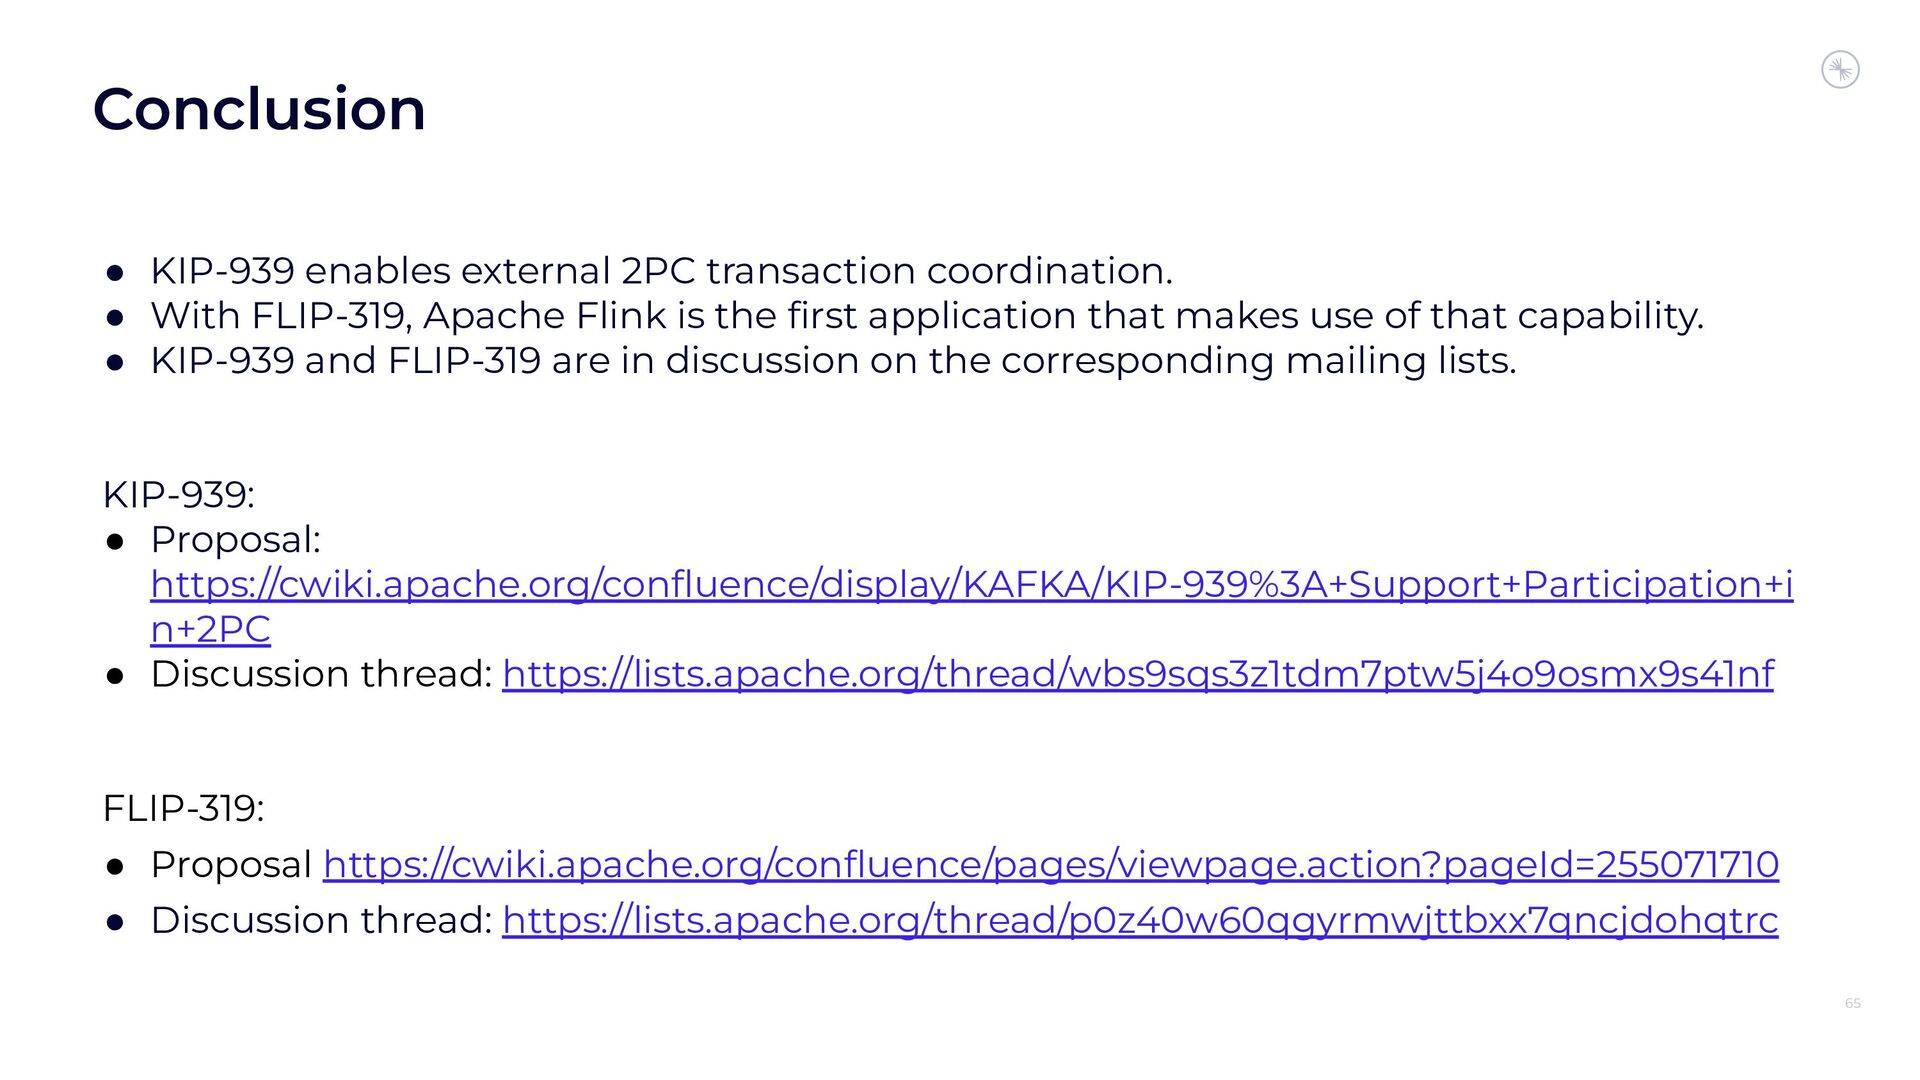The image size is (1920, 1080).
Task: Click the 'Discussion thread:' label under KIP-939
Action: coord(321,674)
